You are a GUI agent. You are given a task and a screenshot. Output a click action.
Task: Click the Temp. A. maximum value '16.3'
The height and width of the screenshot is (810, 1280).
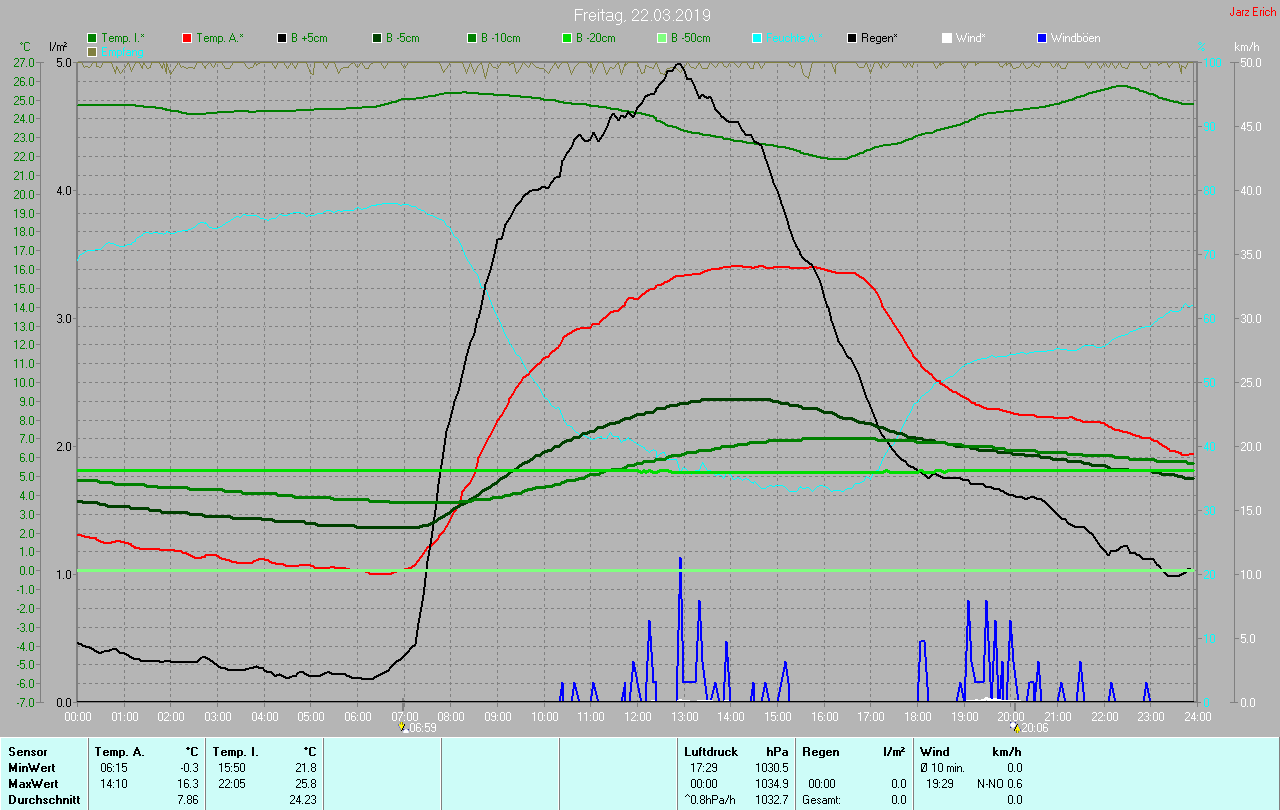(188, 784)
